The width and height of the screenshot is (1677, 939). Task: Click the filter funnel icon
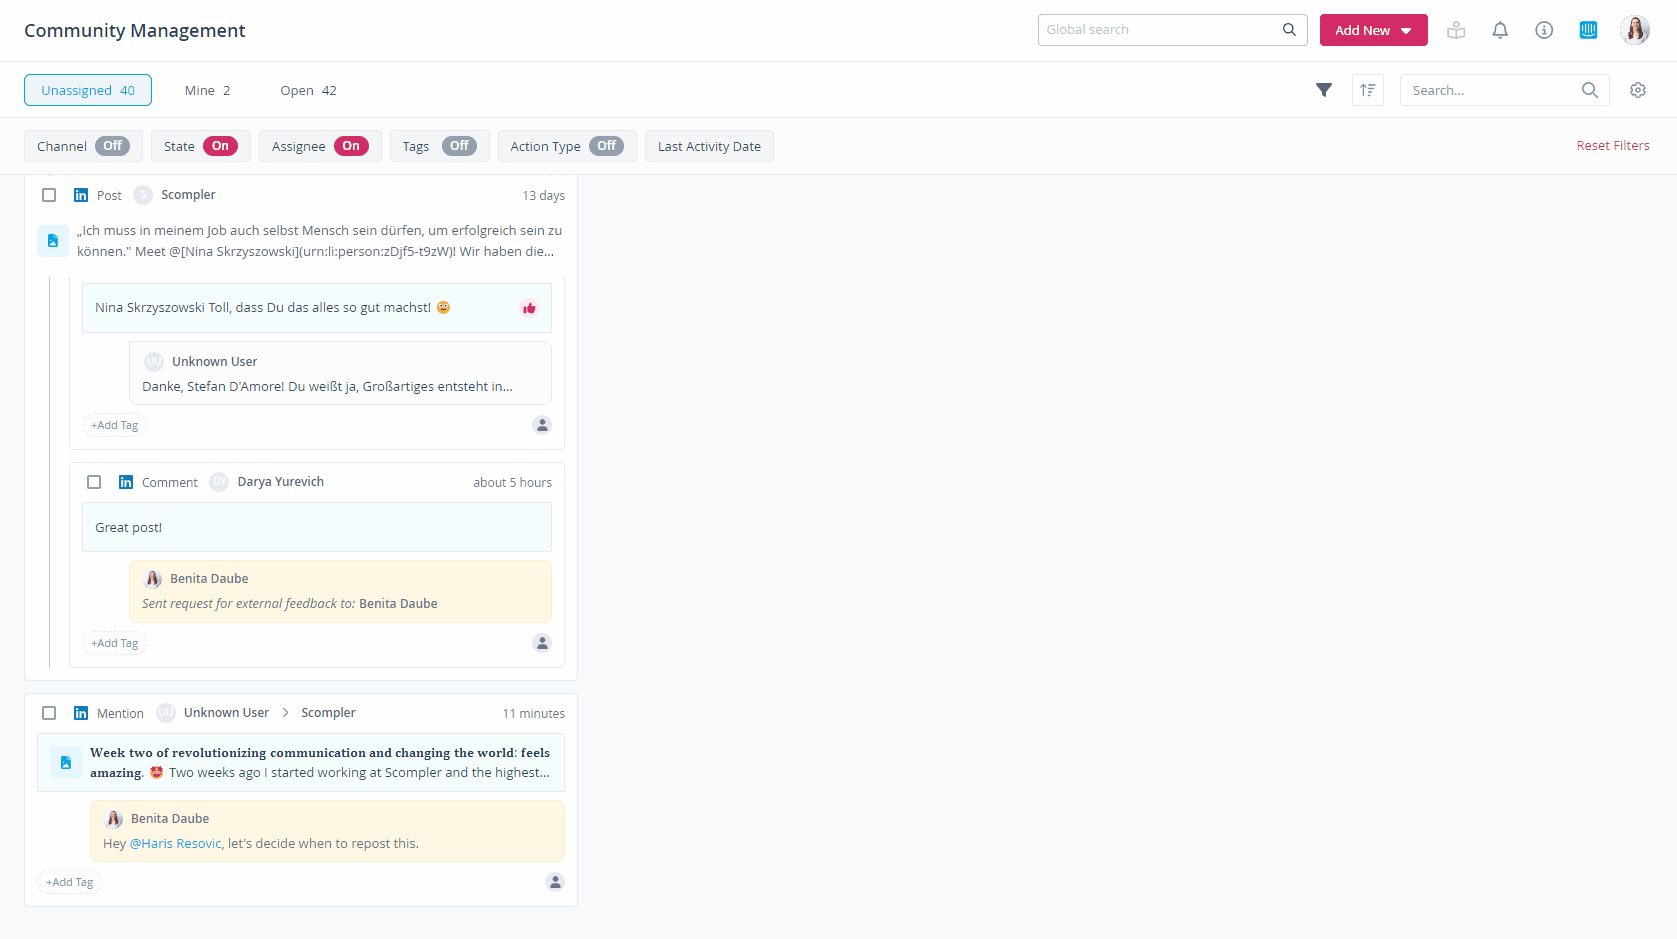(1323, 90)
